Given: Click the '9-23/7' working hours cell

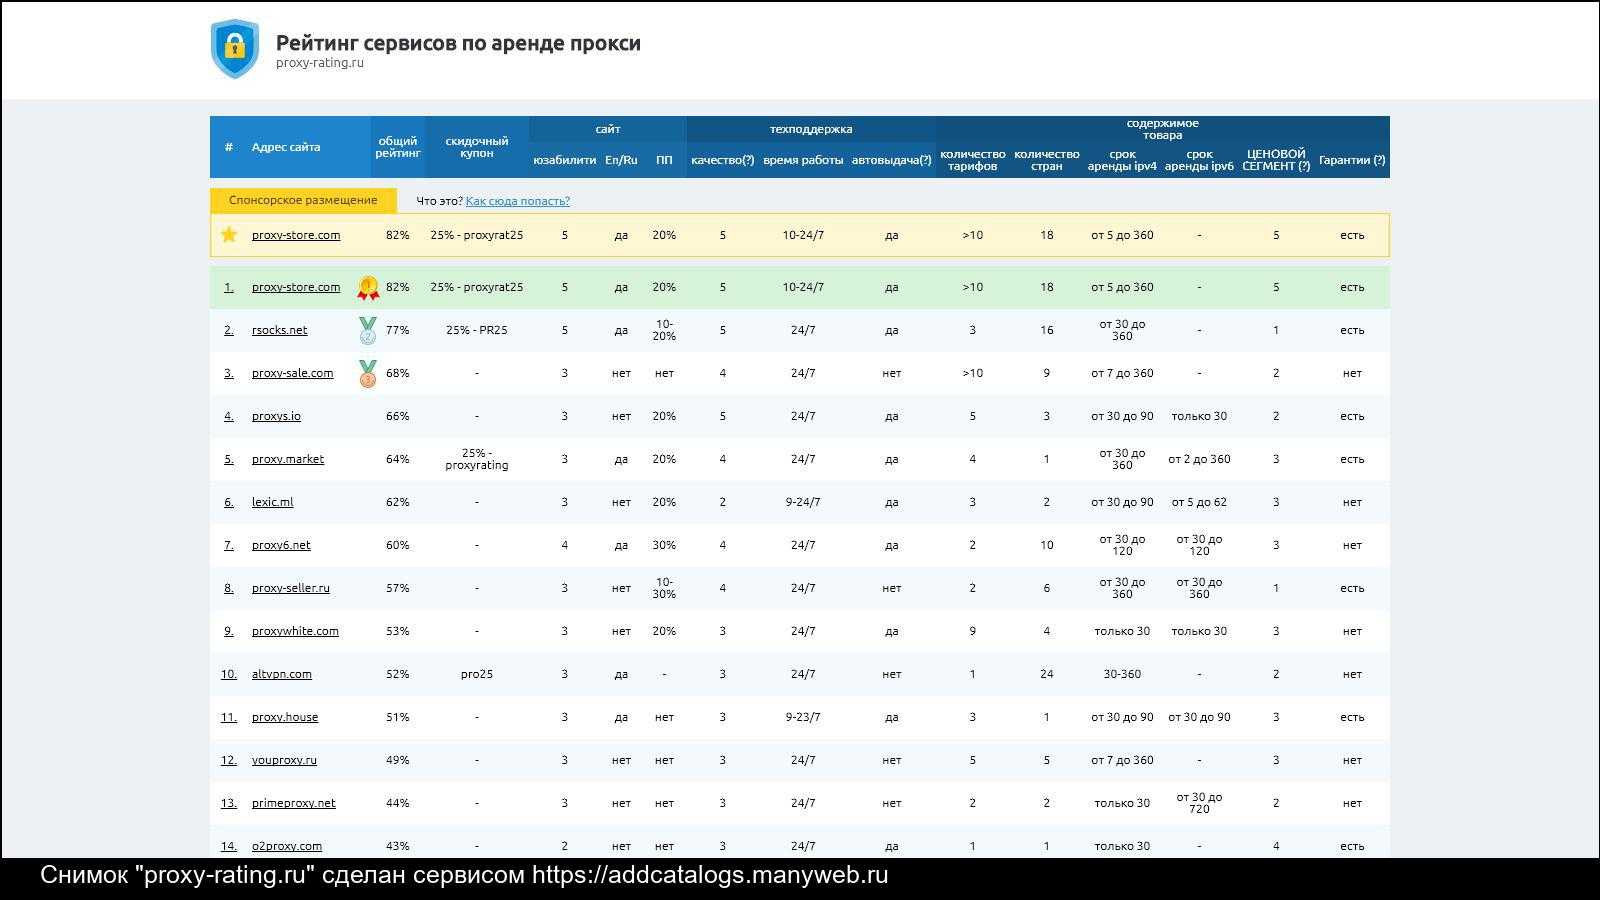Looking at the screenshot, I should point(803,717).
